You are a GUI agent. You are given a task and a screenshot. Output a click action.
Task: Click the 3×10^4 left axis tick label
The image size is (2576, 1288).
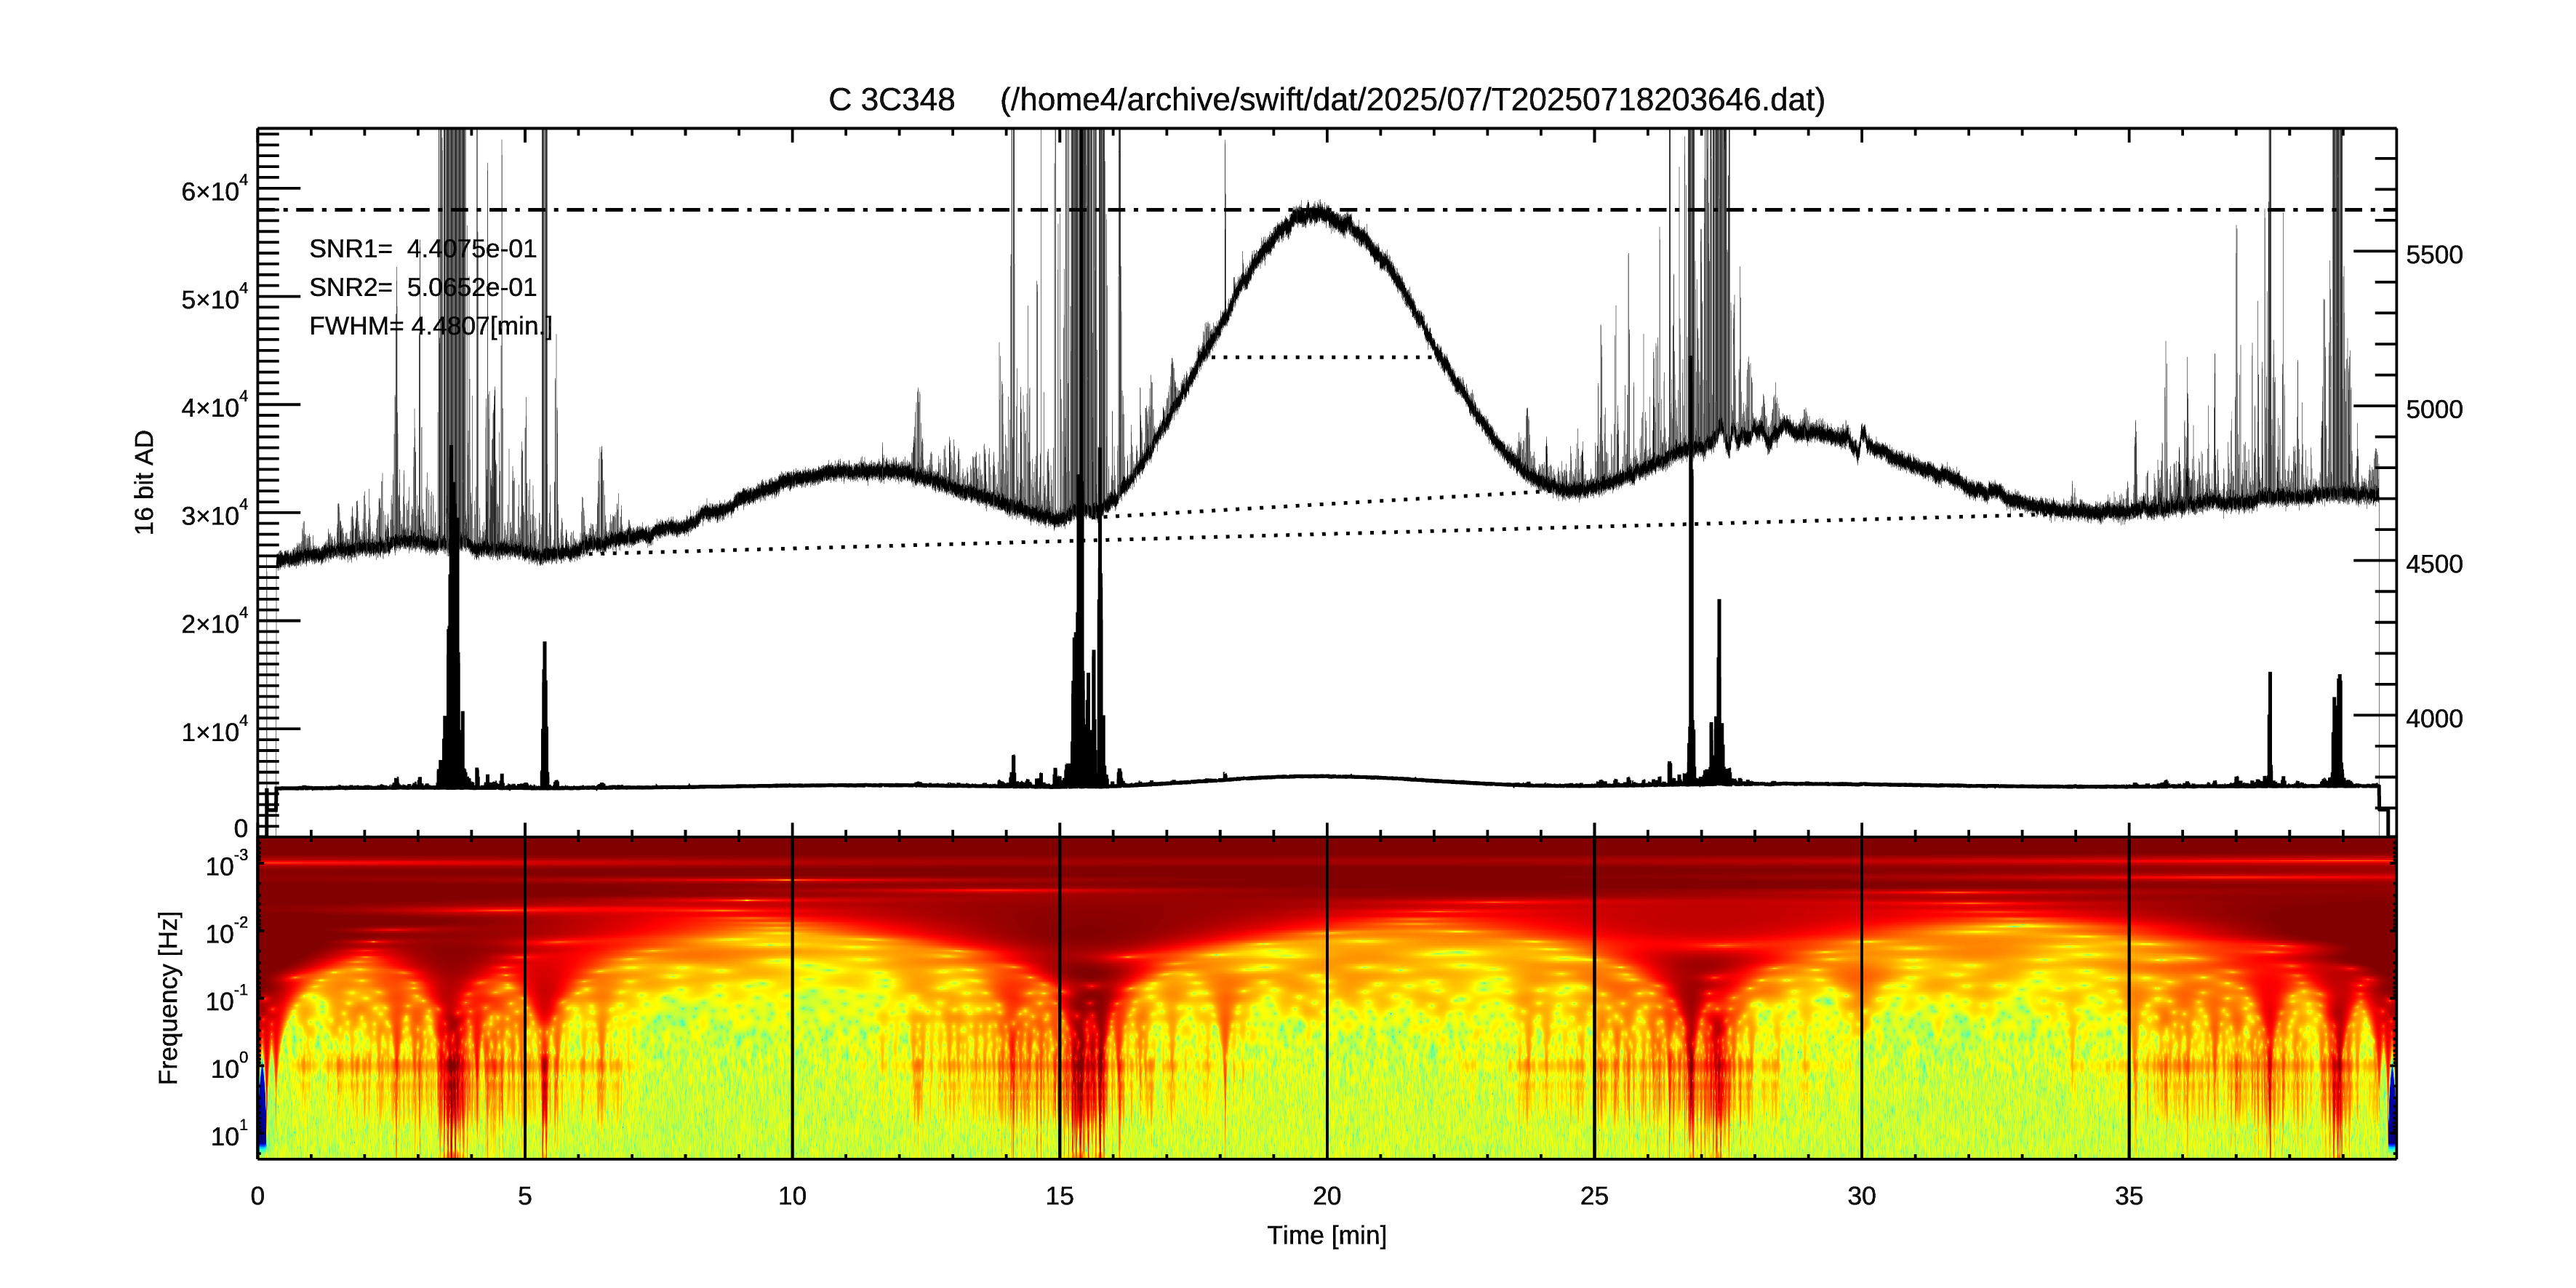pos(214,514)
